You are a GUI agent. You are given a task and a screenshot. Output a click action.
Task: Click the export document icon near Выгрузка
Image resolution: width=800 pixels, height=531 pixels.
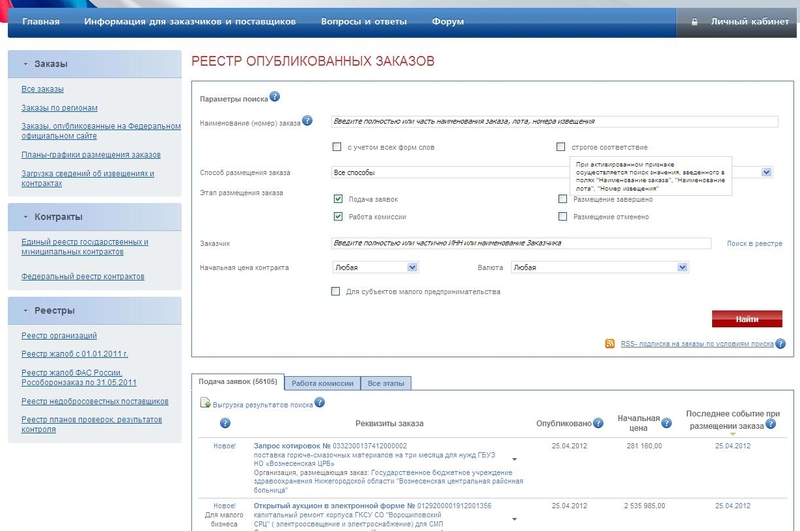point(205,403)
